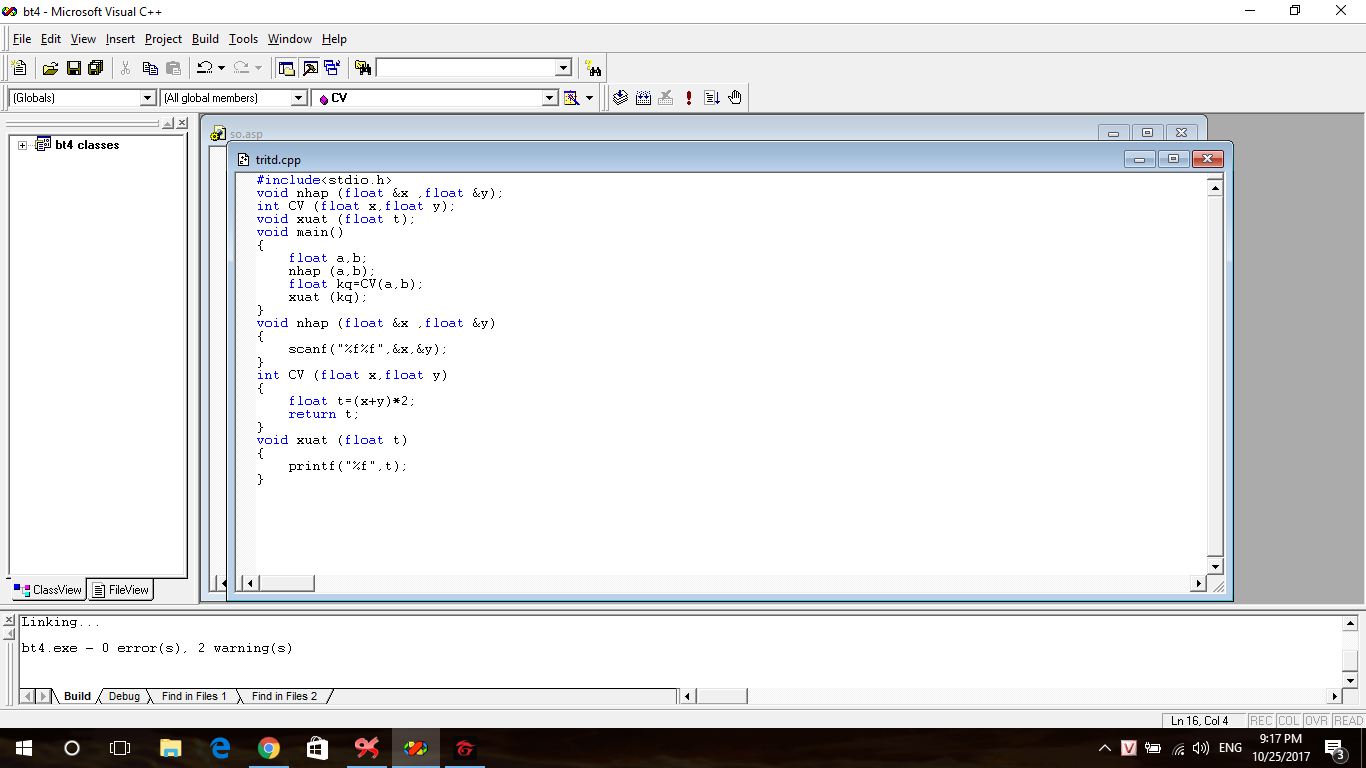The width and height of the screenshot is (1366, 768).
Task: Open the All global members dropdown
Action: click(298, 98)
